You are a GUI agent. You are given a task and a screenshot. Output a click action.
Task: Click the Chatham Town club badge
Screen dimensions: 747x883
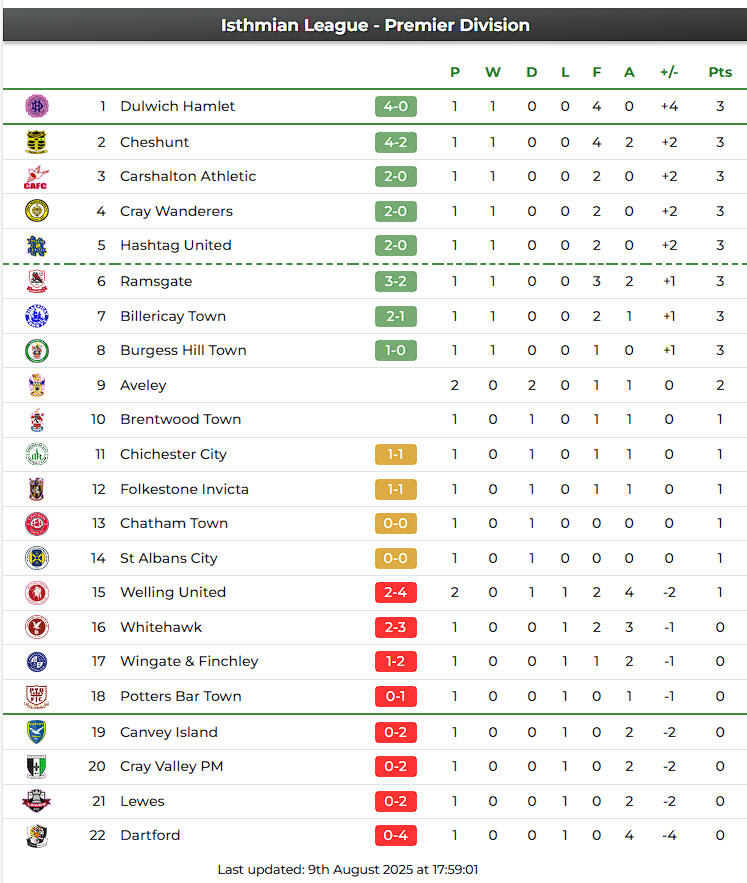click(x=37, y=523)
